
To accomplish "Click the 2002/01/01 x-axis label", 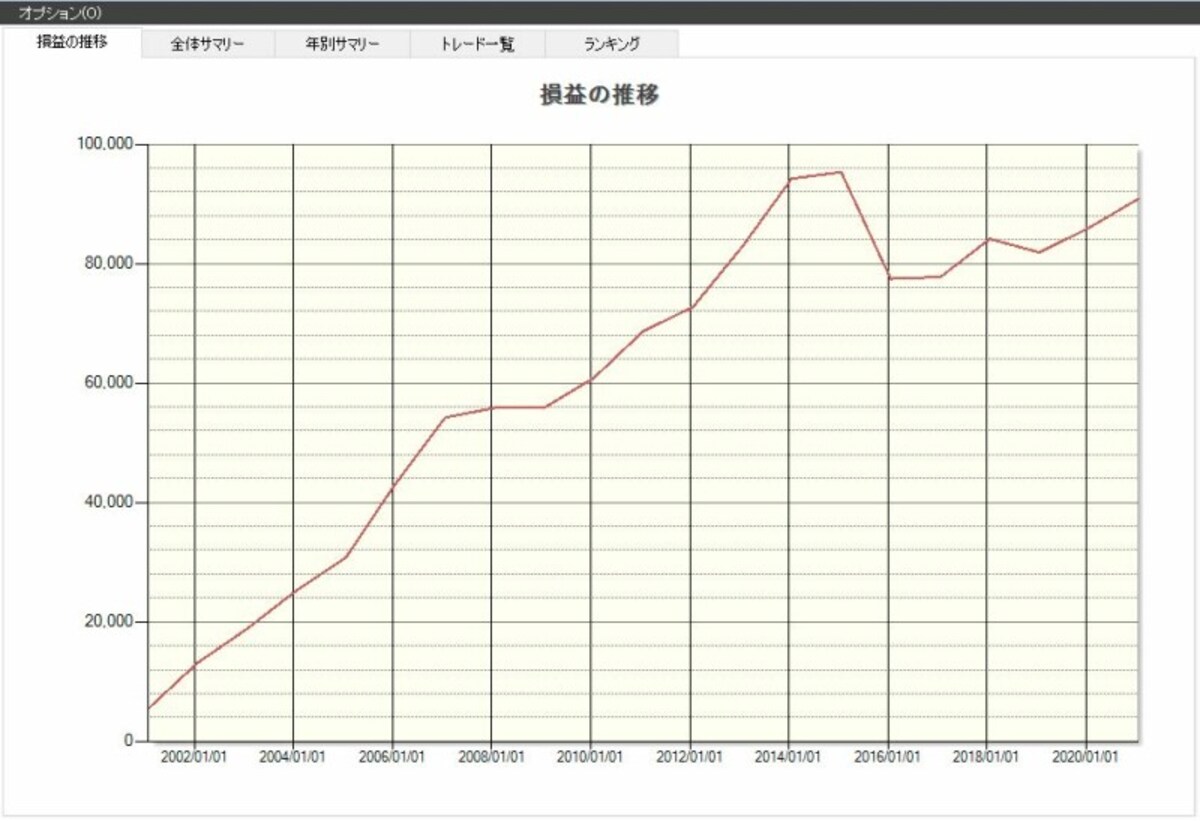I will tap(194, 757).
